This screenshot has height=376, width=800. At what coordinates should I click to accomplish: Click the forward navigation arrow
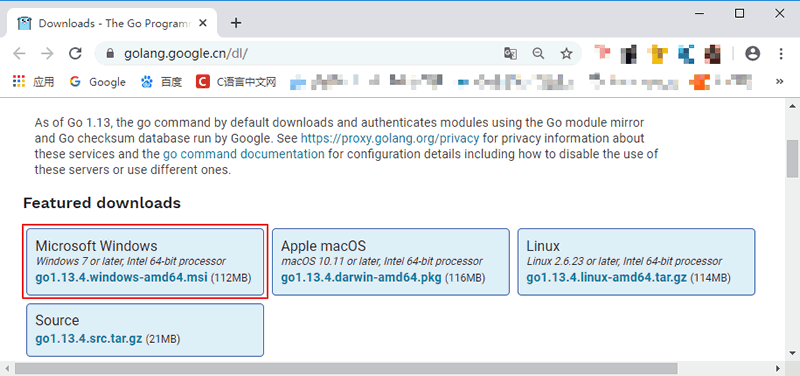47,54
